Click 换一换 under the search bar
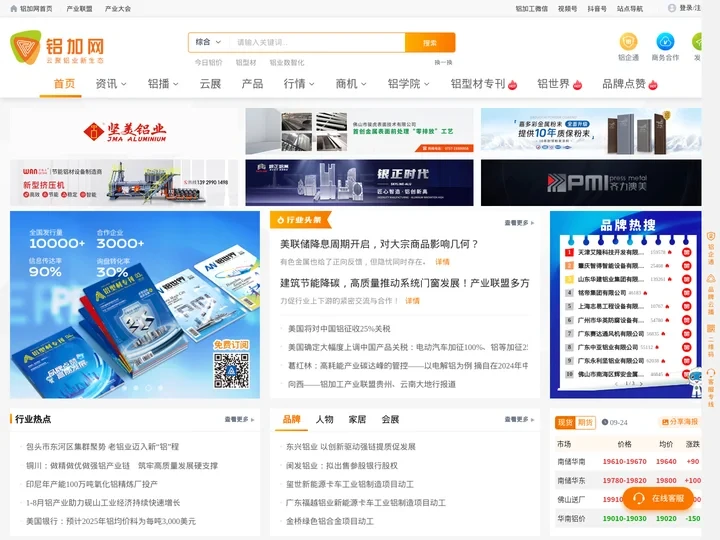720x540 pixels. (443, 62)
